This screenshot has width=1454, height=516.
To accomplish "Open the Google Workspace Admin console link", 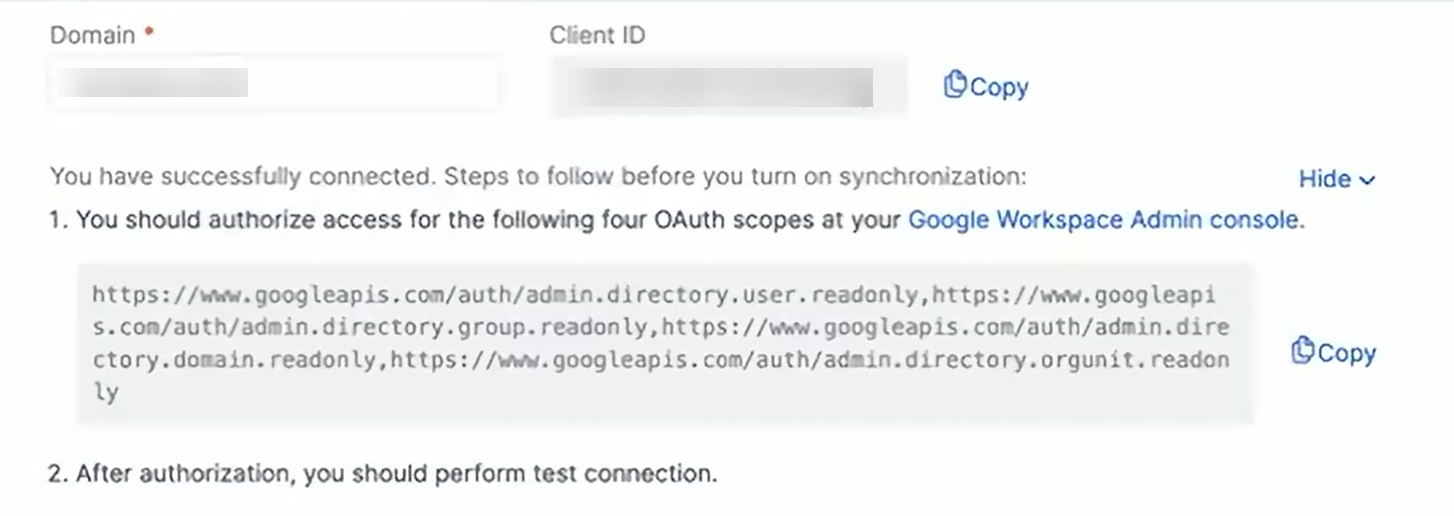I will (x=1104, y=220).
